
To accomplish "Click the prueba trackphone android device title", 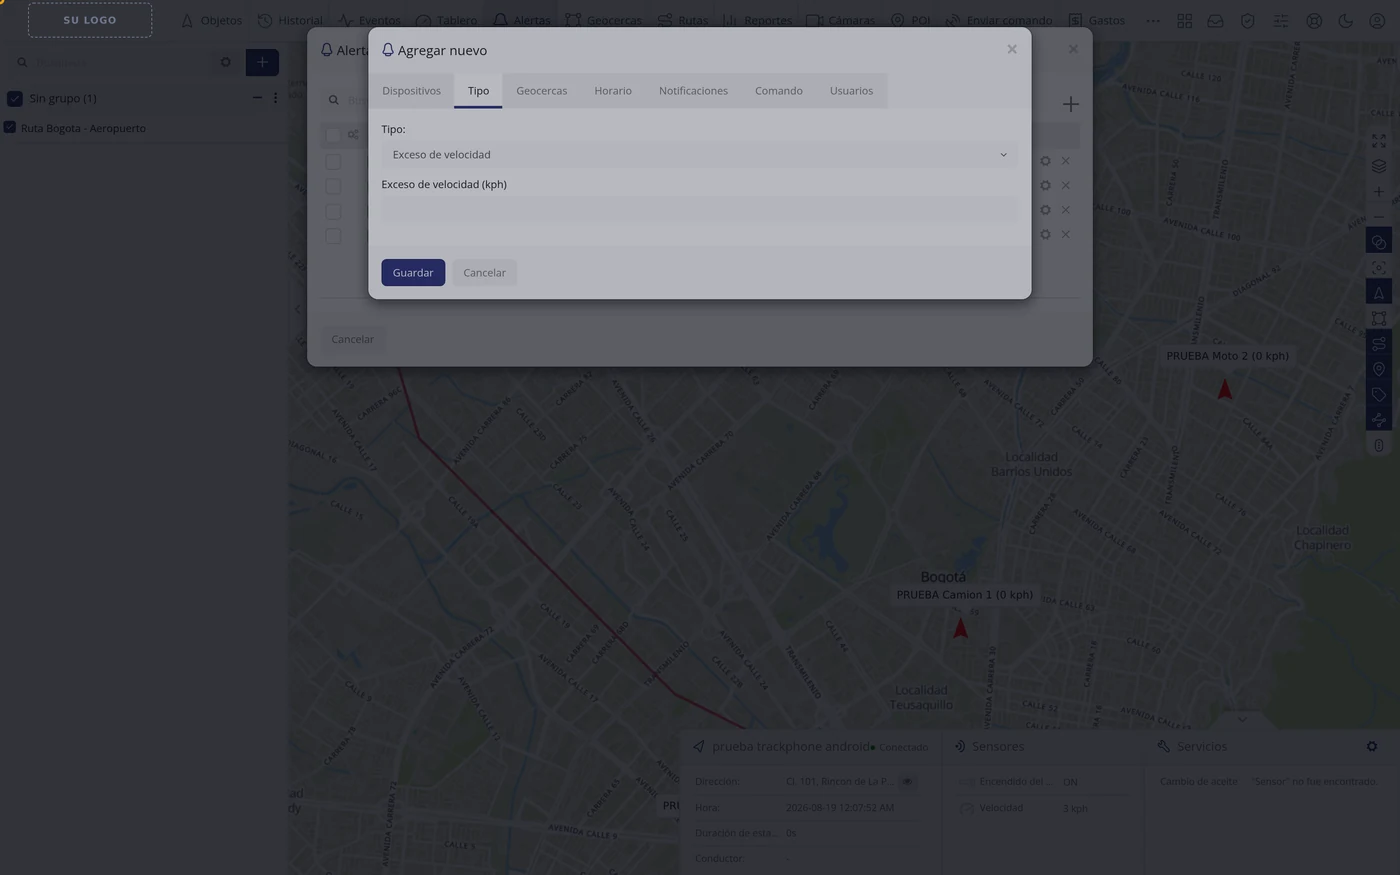I will pos(791,746).
